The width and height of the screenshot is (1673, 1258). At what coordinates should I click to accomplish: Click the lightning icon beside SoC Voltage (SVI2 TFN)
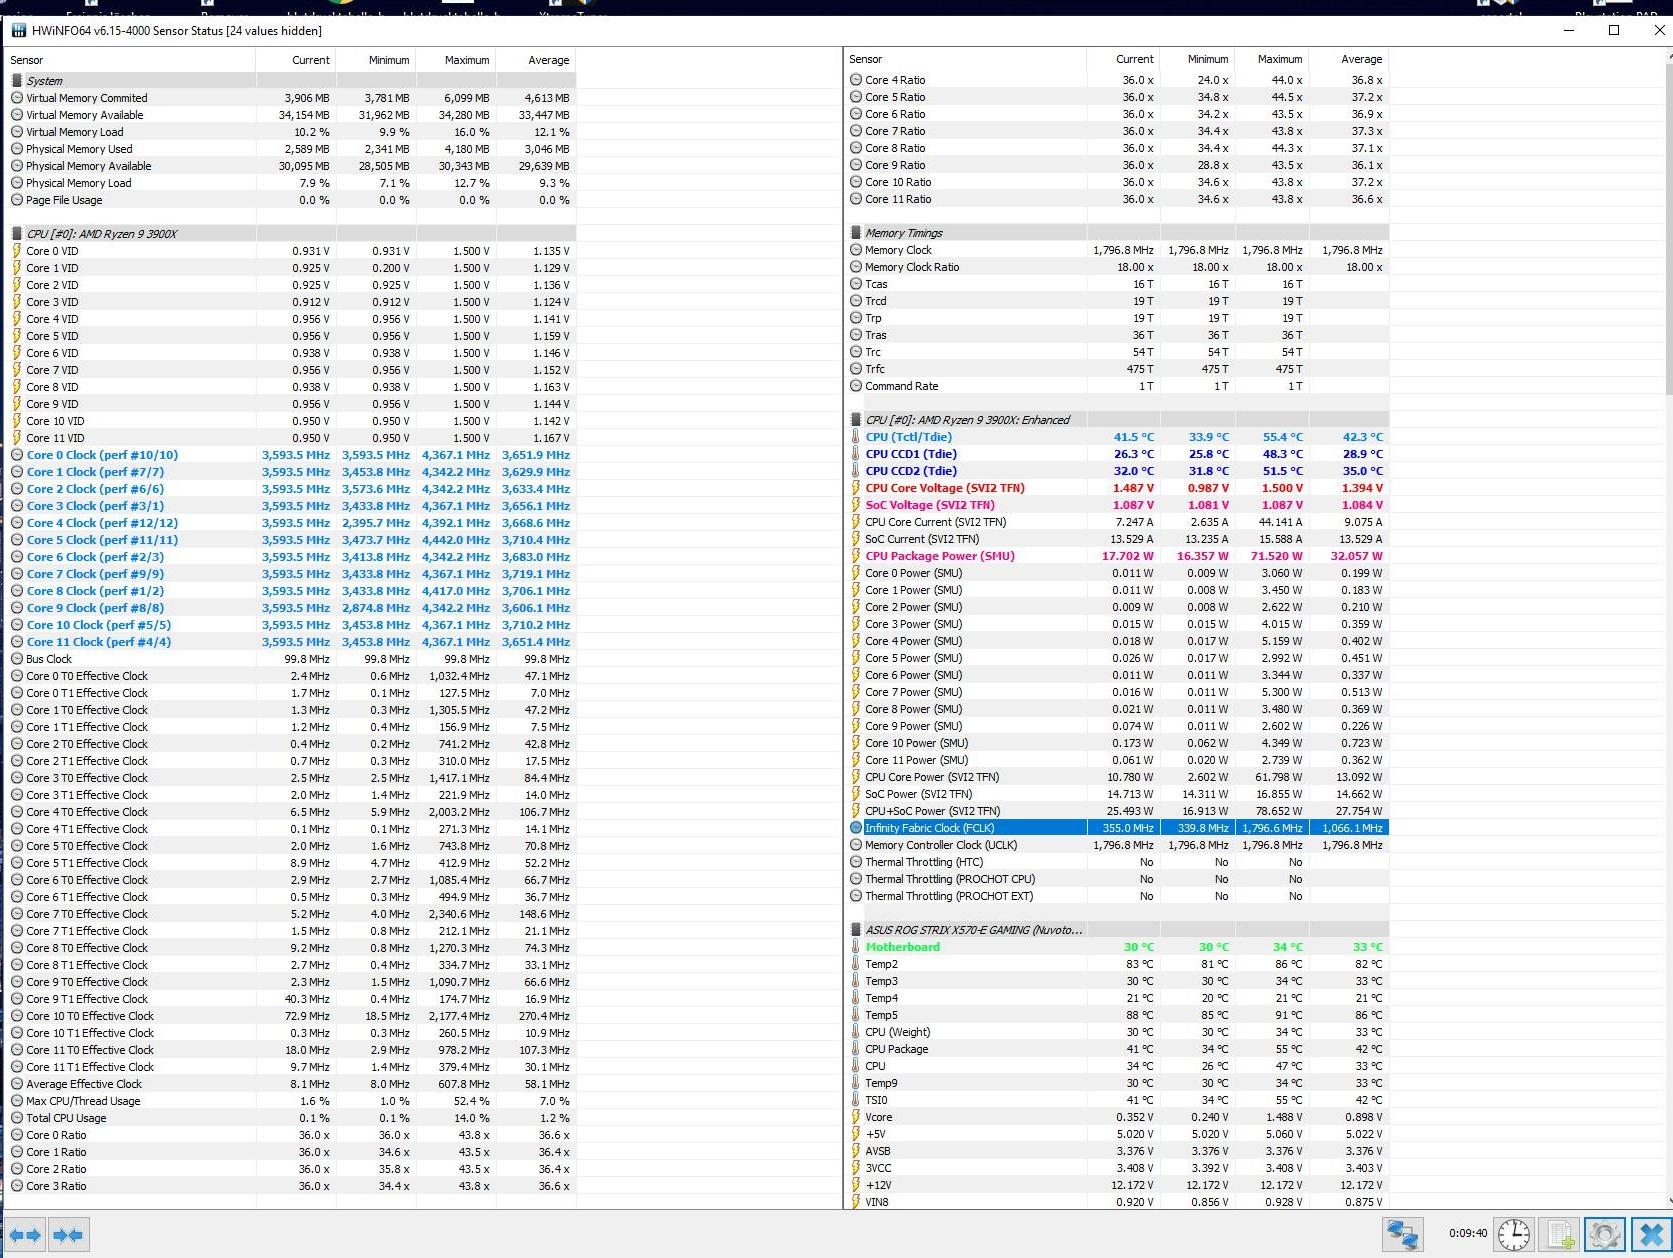point(856,505)
